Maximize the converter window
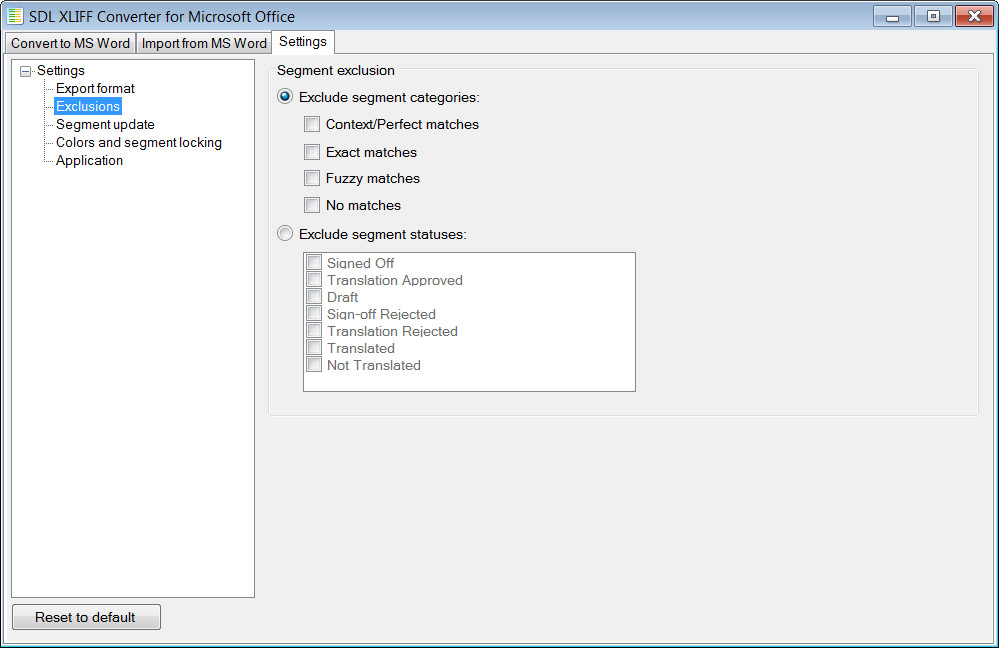 933,16
